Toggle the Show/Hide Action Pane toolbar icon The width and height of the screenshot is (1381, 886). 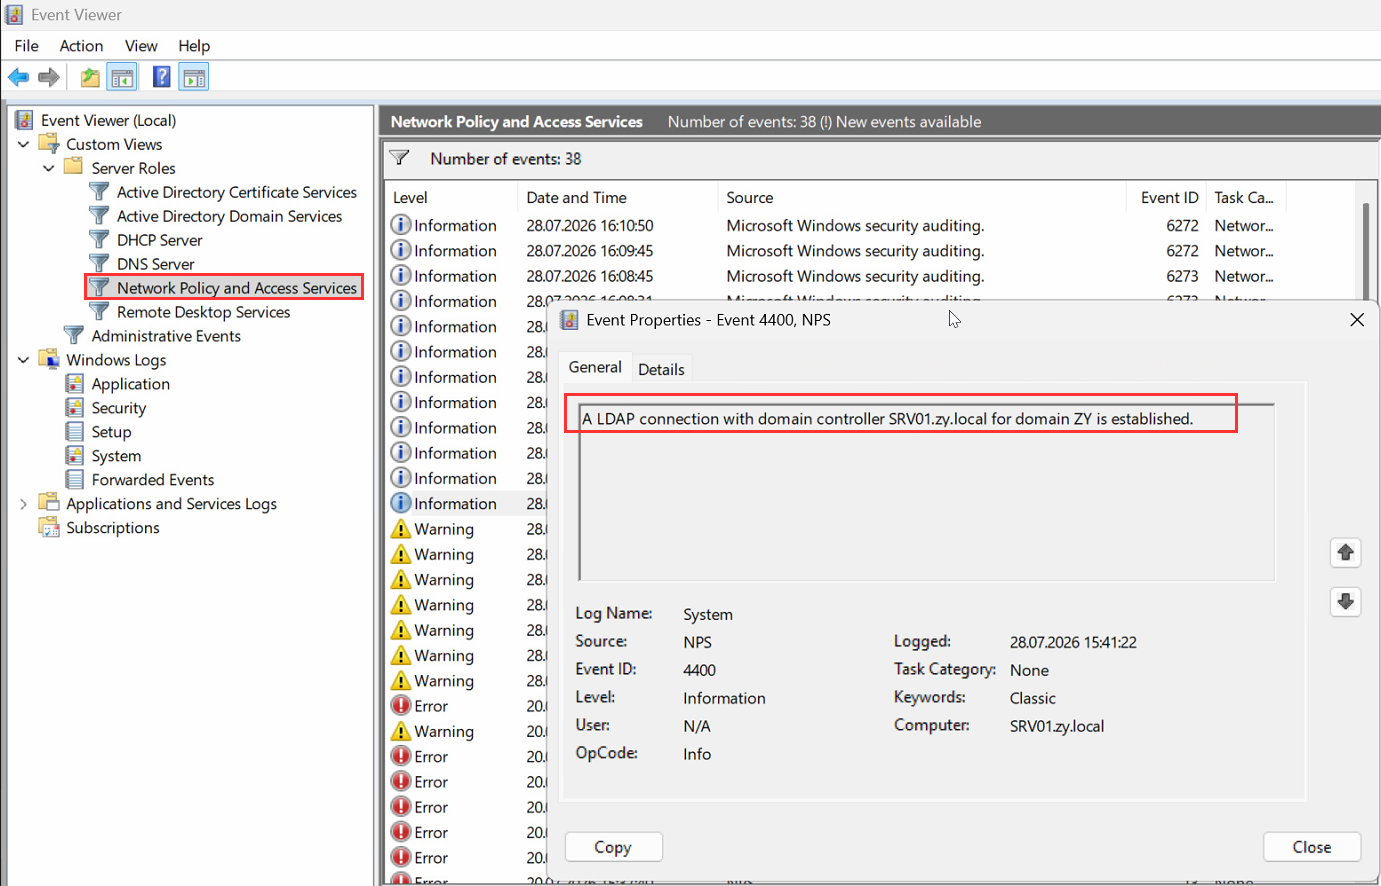point(195,77)
